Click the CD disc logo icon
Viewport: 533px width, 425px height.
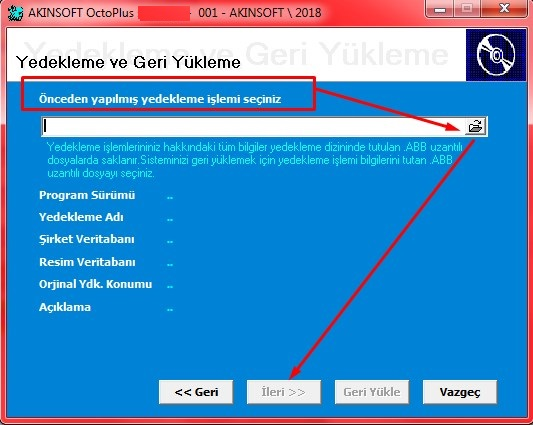tap(496, 55)
